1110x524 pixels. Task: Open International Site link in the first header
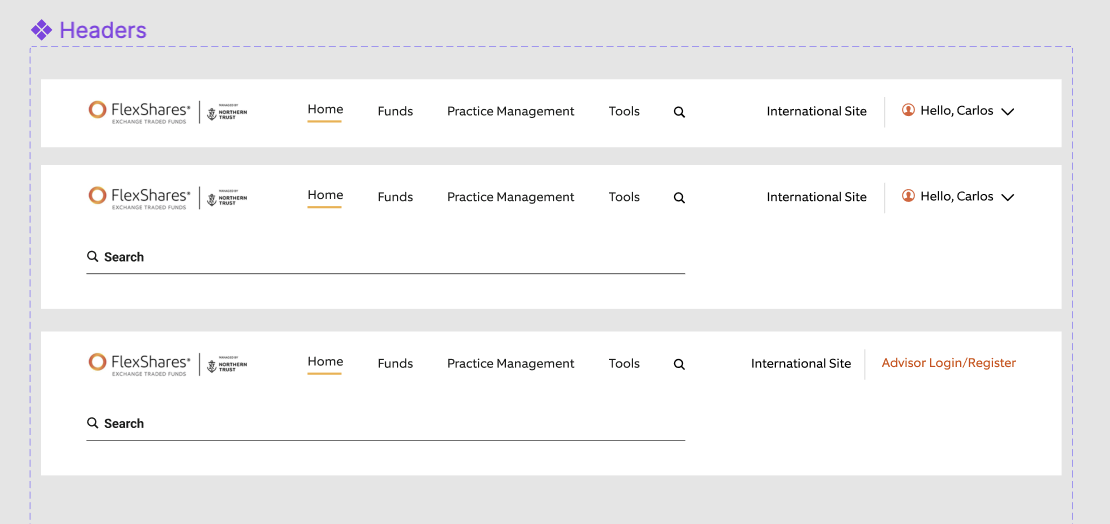pos(816,111)
